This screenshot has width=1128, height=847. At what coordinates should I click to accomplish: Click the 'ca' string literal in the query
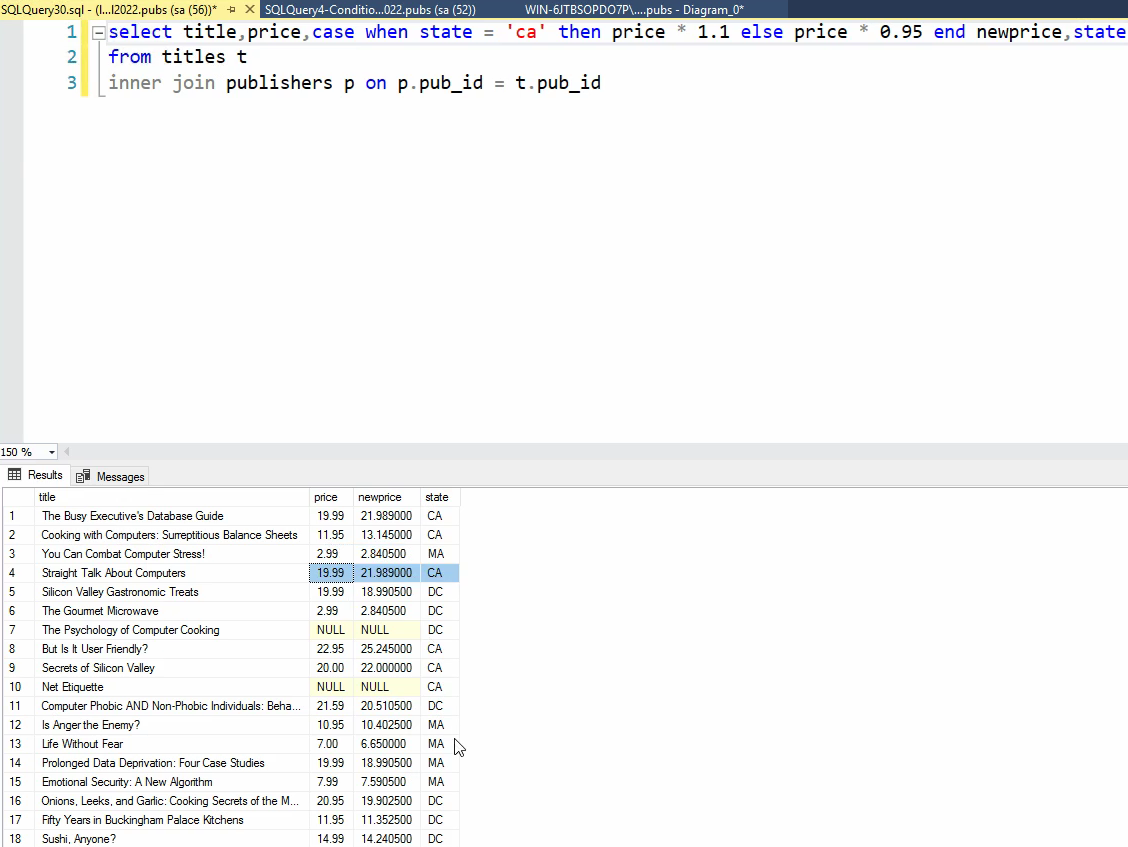[x=526, y=32]
